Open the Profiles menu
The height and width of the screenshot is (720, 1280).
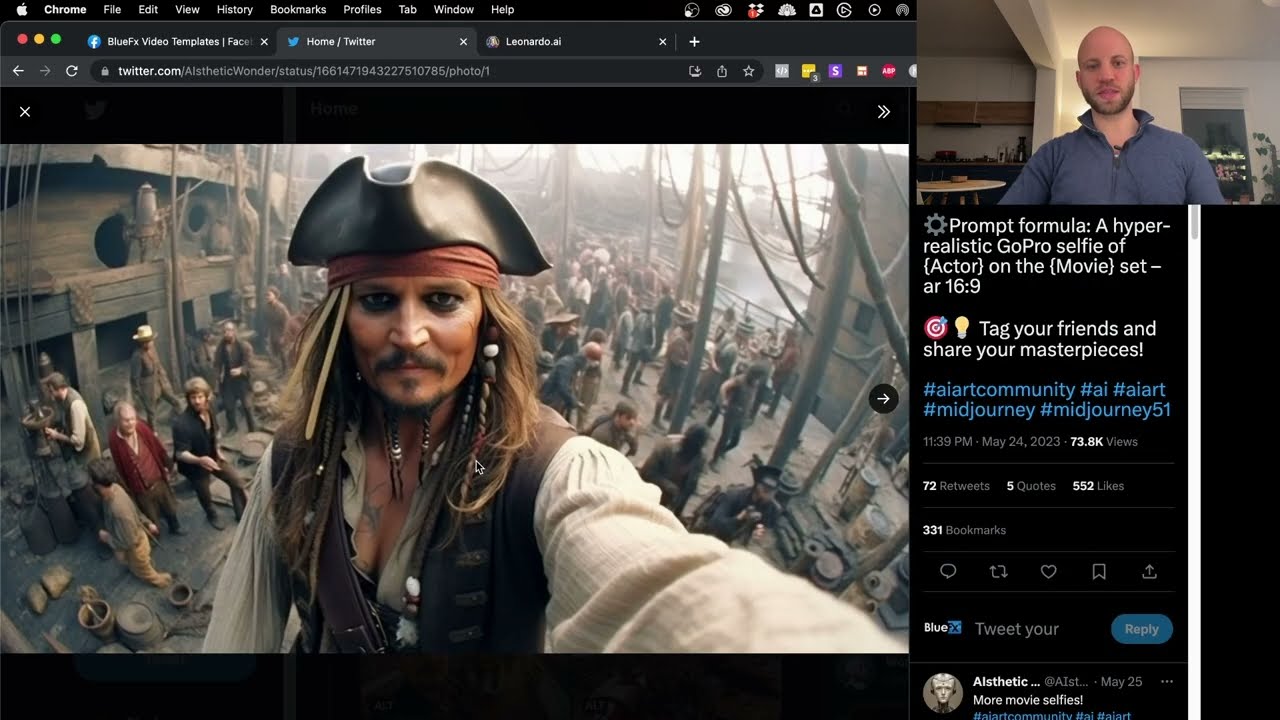[362, 10]
